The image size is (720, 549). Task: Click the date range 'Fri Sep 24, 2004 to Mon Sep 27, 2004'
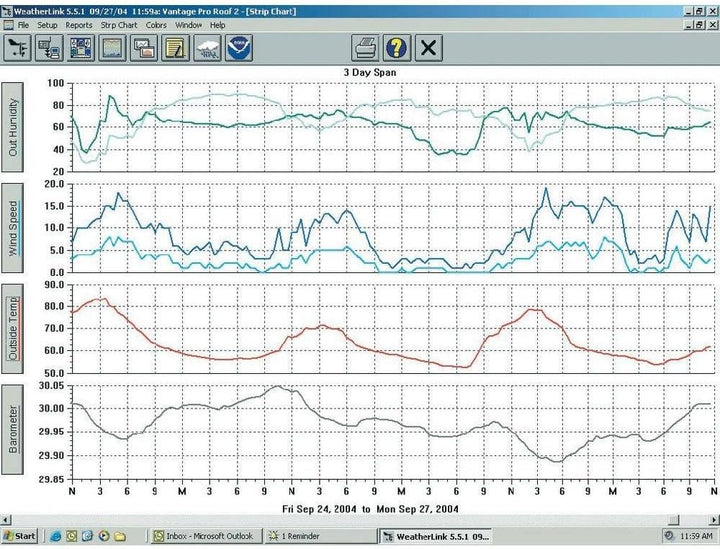click(x=370, y=509)
